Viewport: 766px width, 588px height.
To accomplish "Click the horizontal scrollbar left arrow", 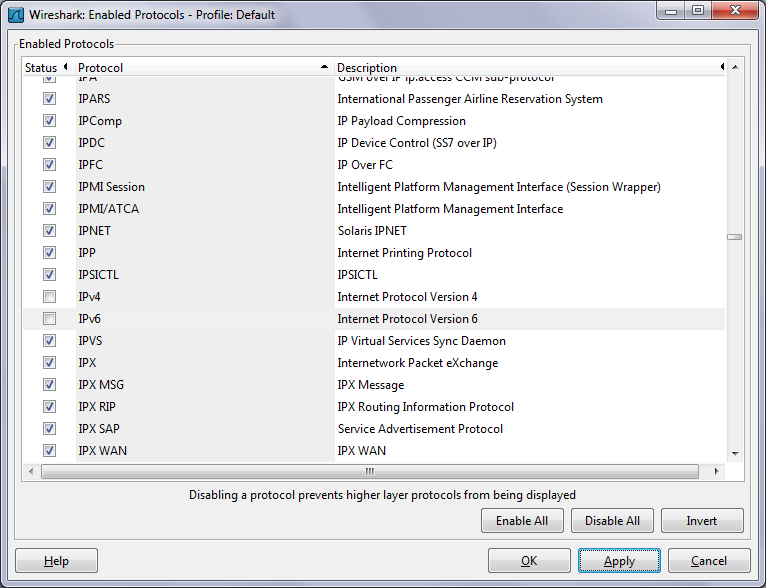I will (31, 471).
